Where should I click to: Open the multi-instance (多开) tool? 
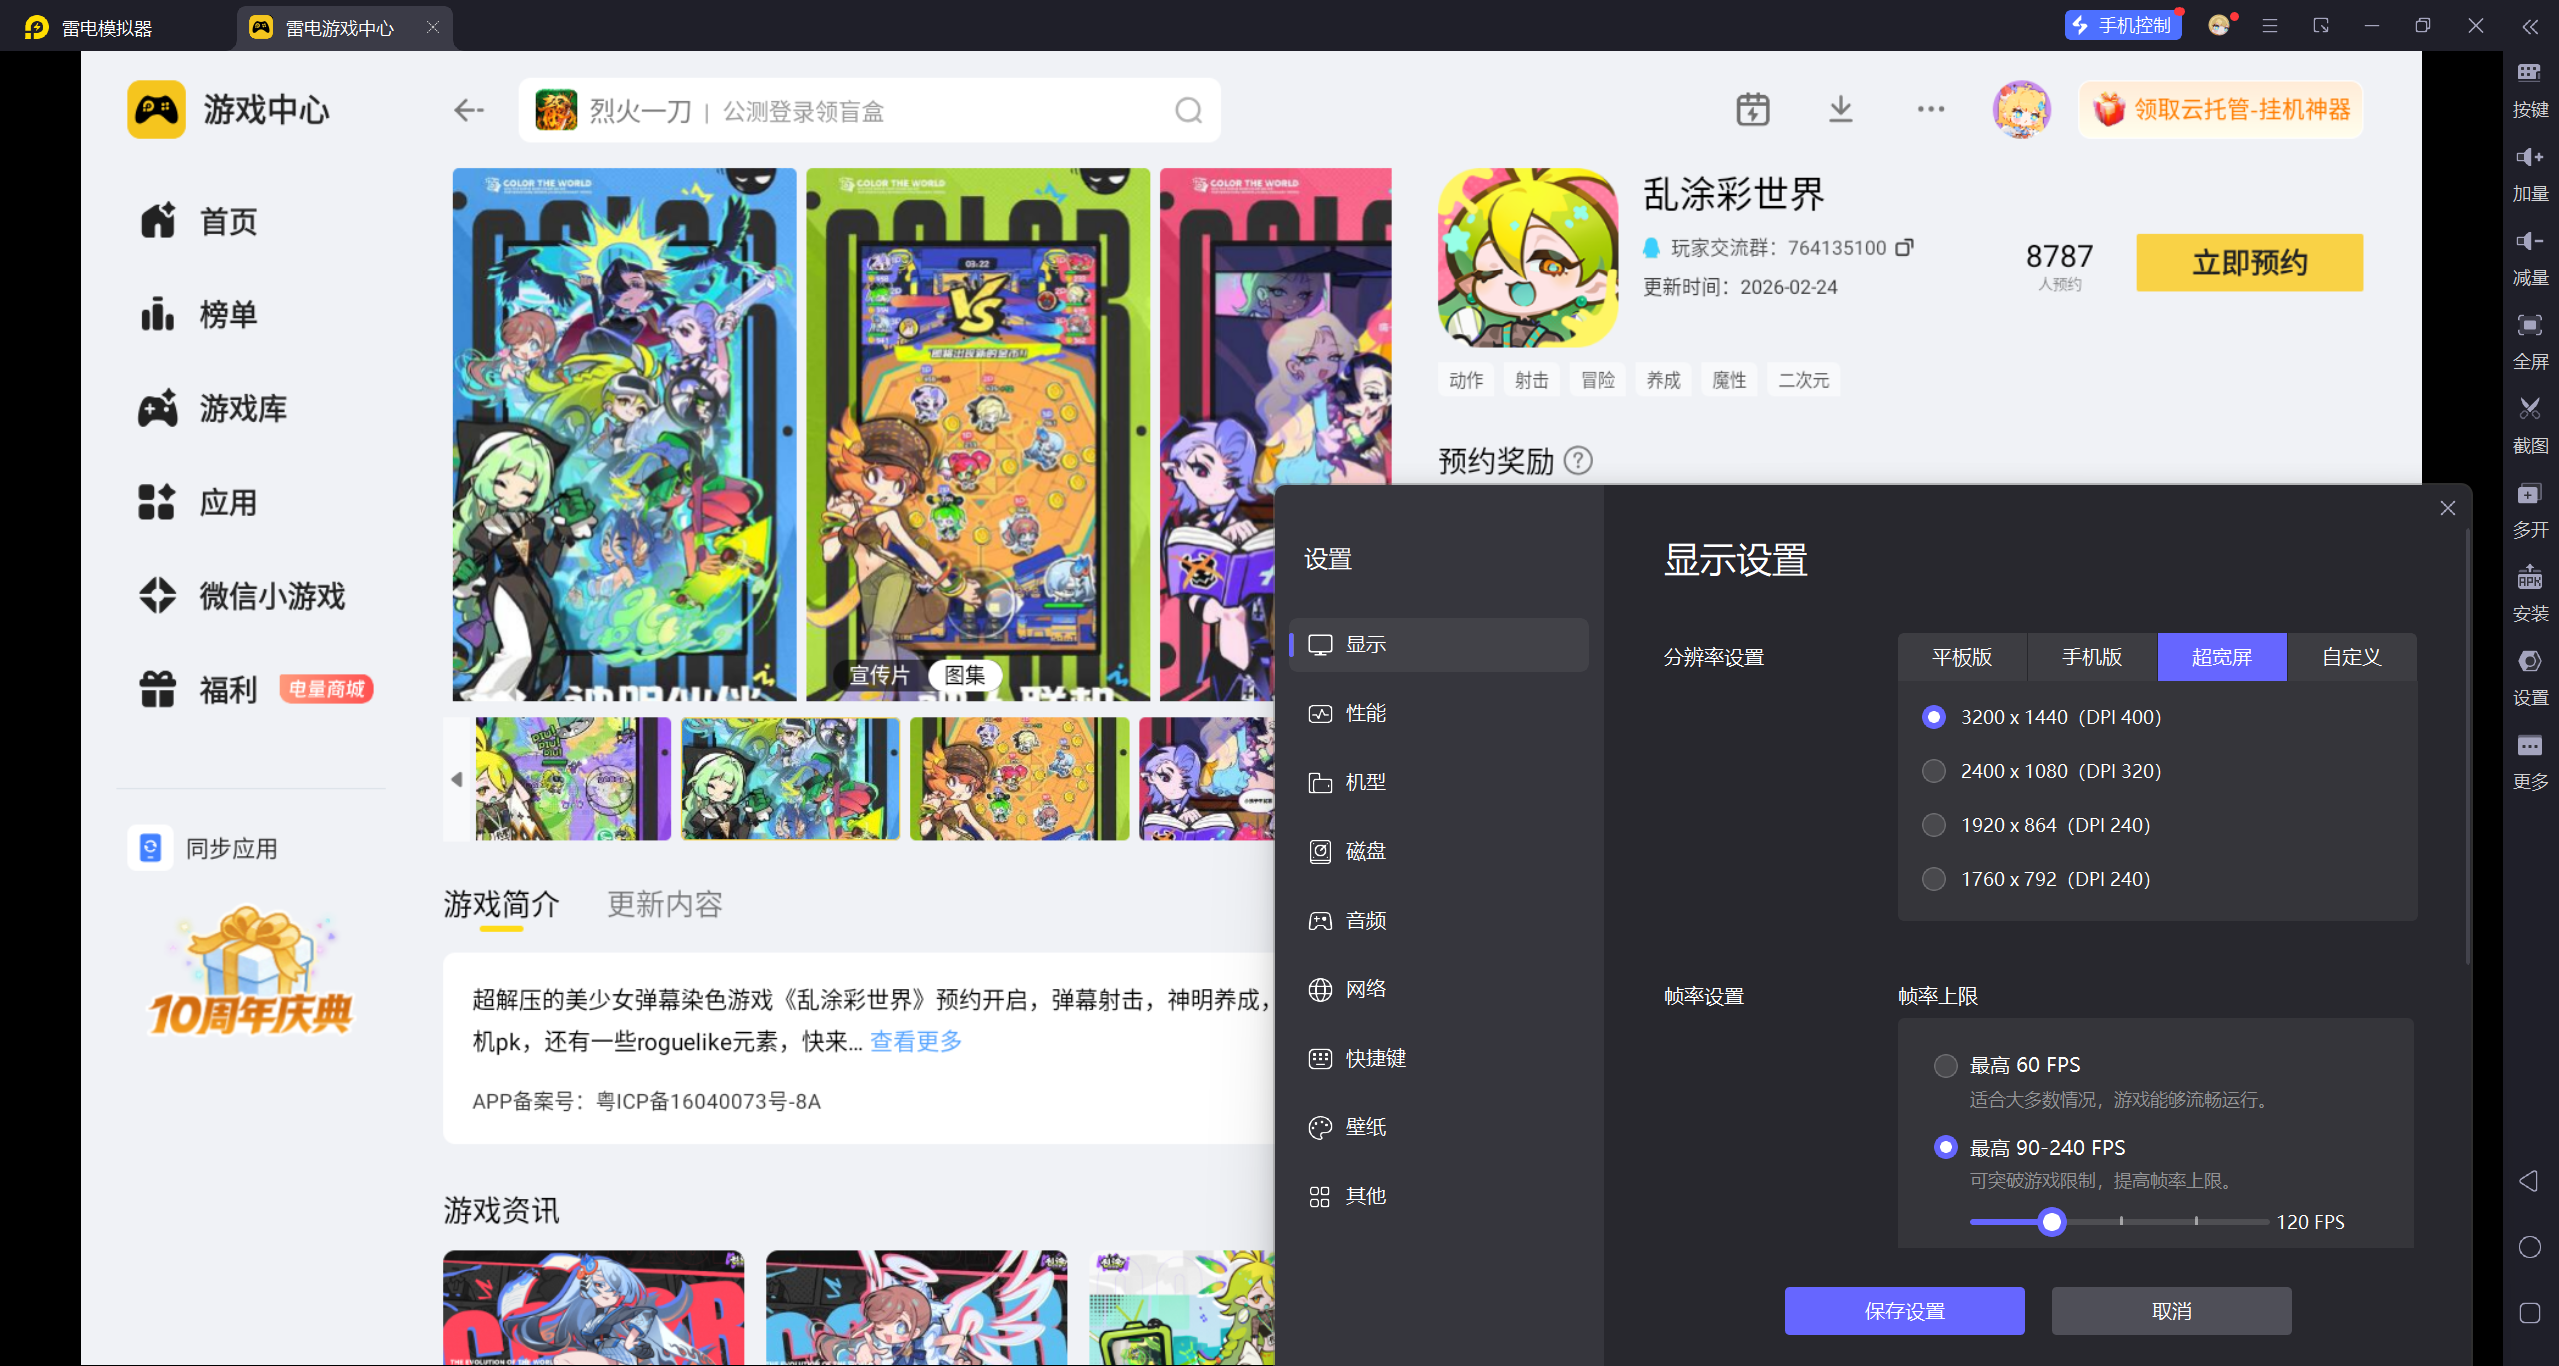pyautogui.click(x=2529, y=494)
